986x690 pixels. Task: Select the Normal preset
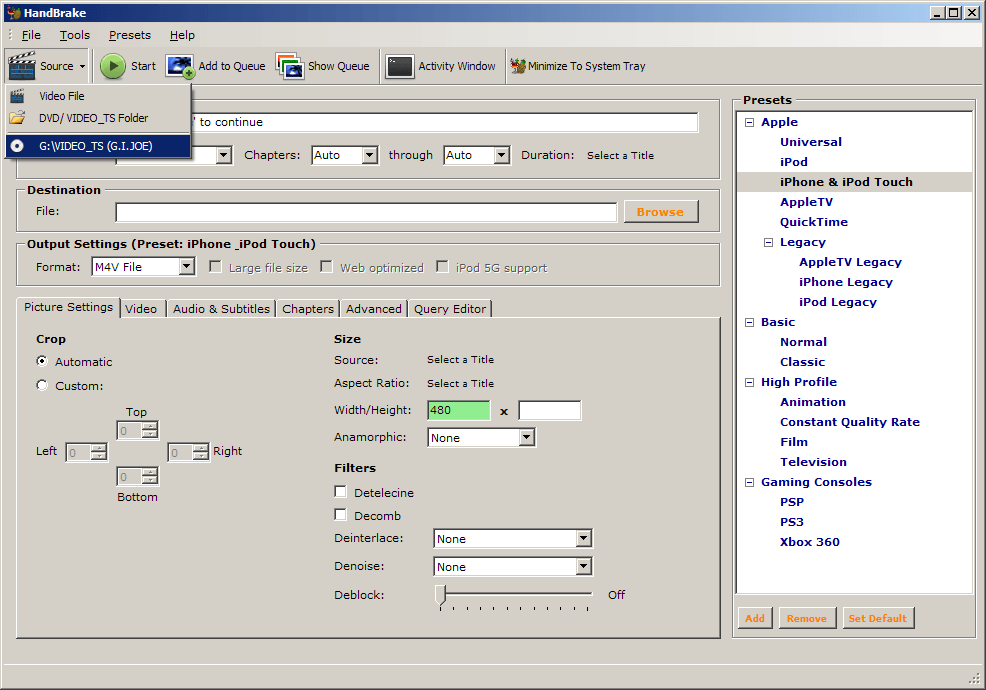803,342
